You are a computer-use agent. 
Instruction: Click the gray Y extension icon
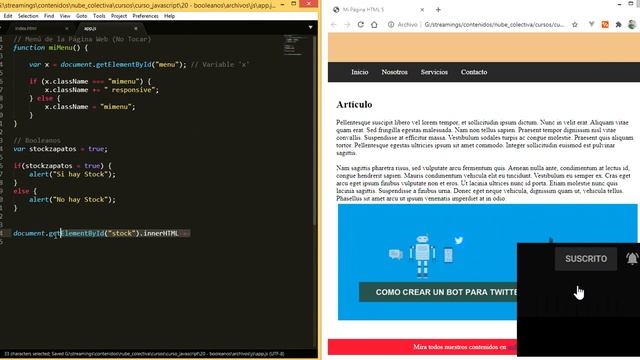click(x=591, y=24)
